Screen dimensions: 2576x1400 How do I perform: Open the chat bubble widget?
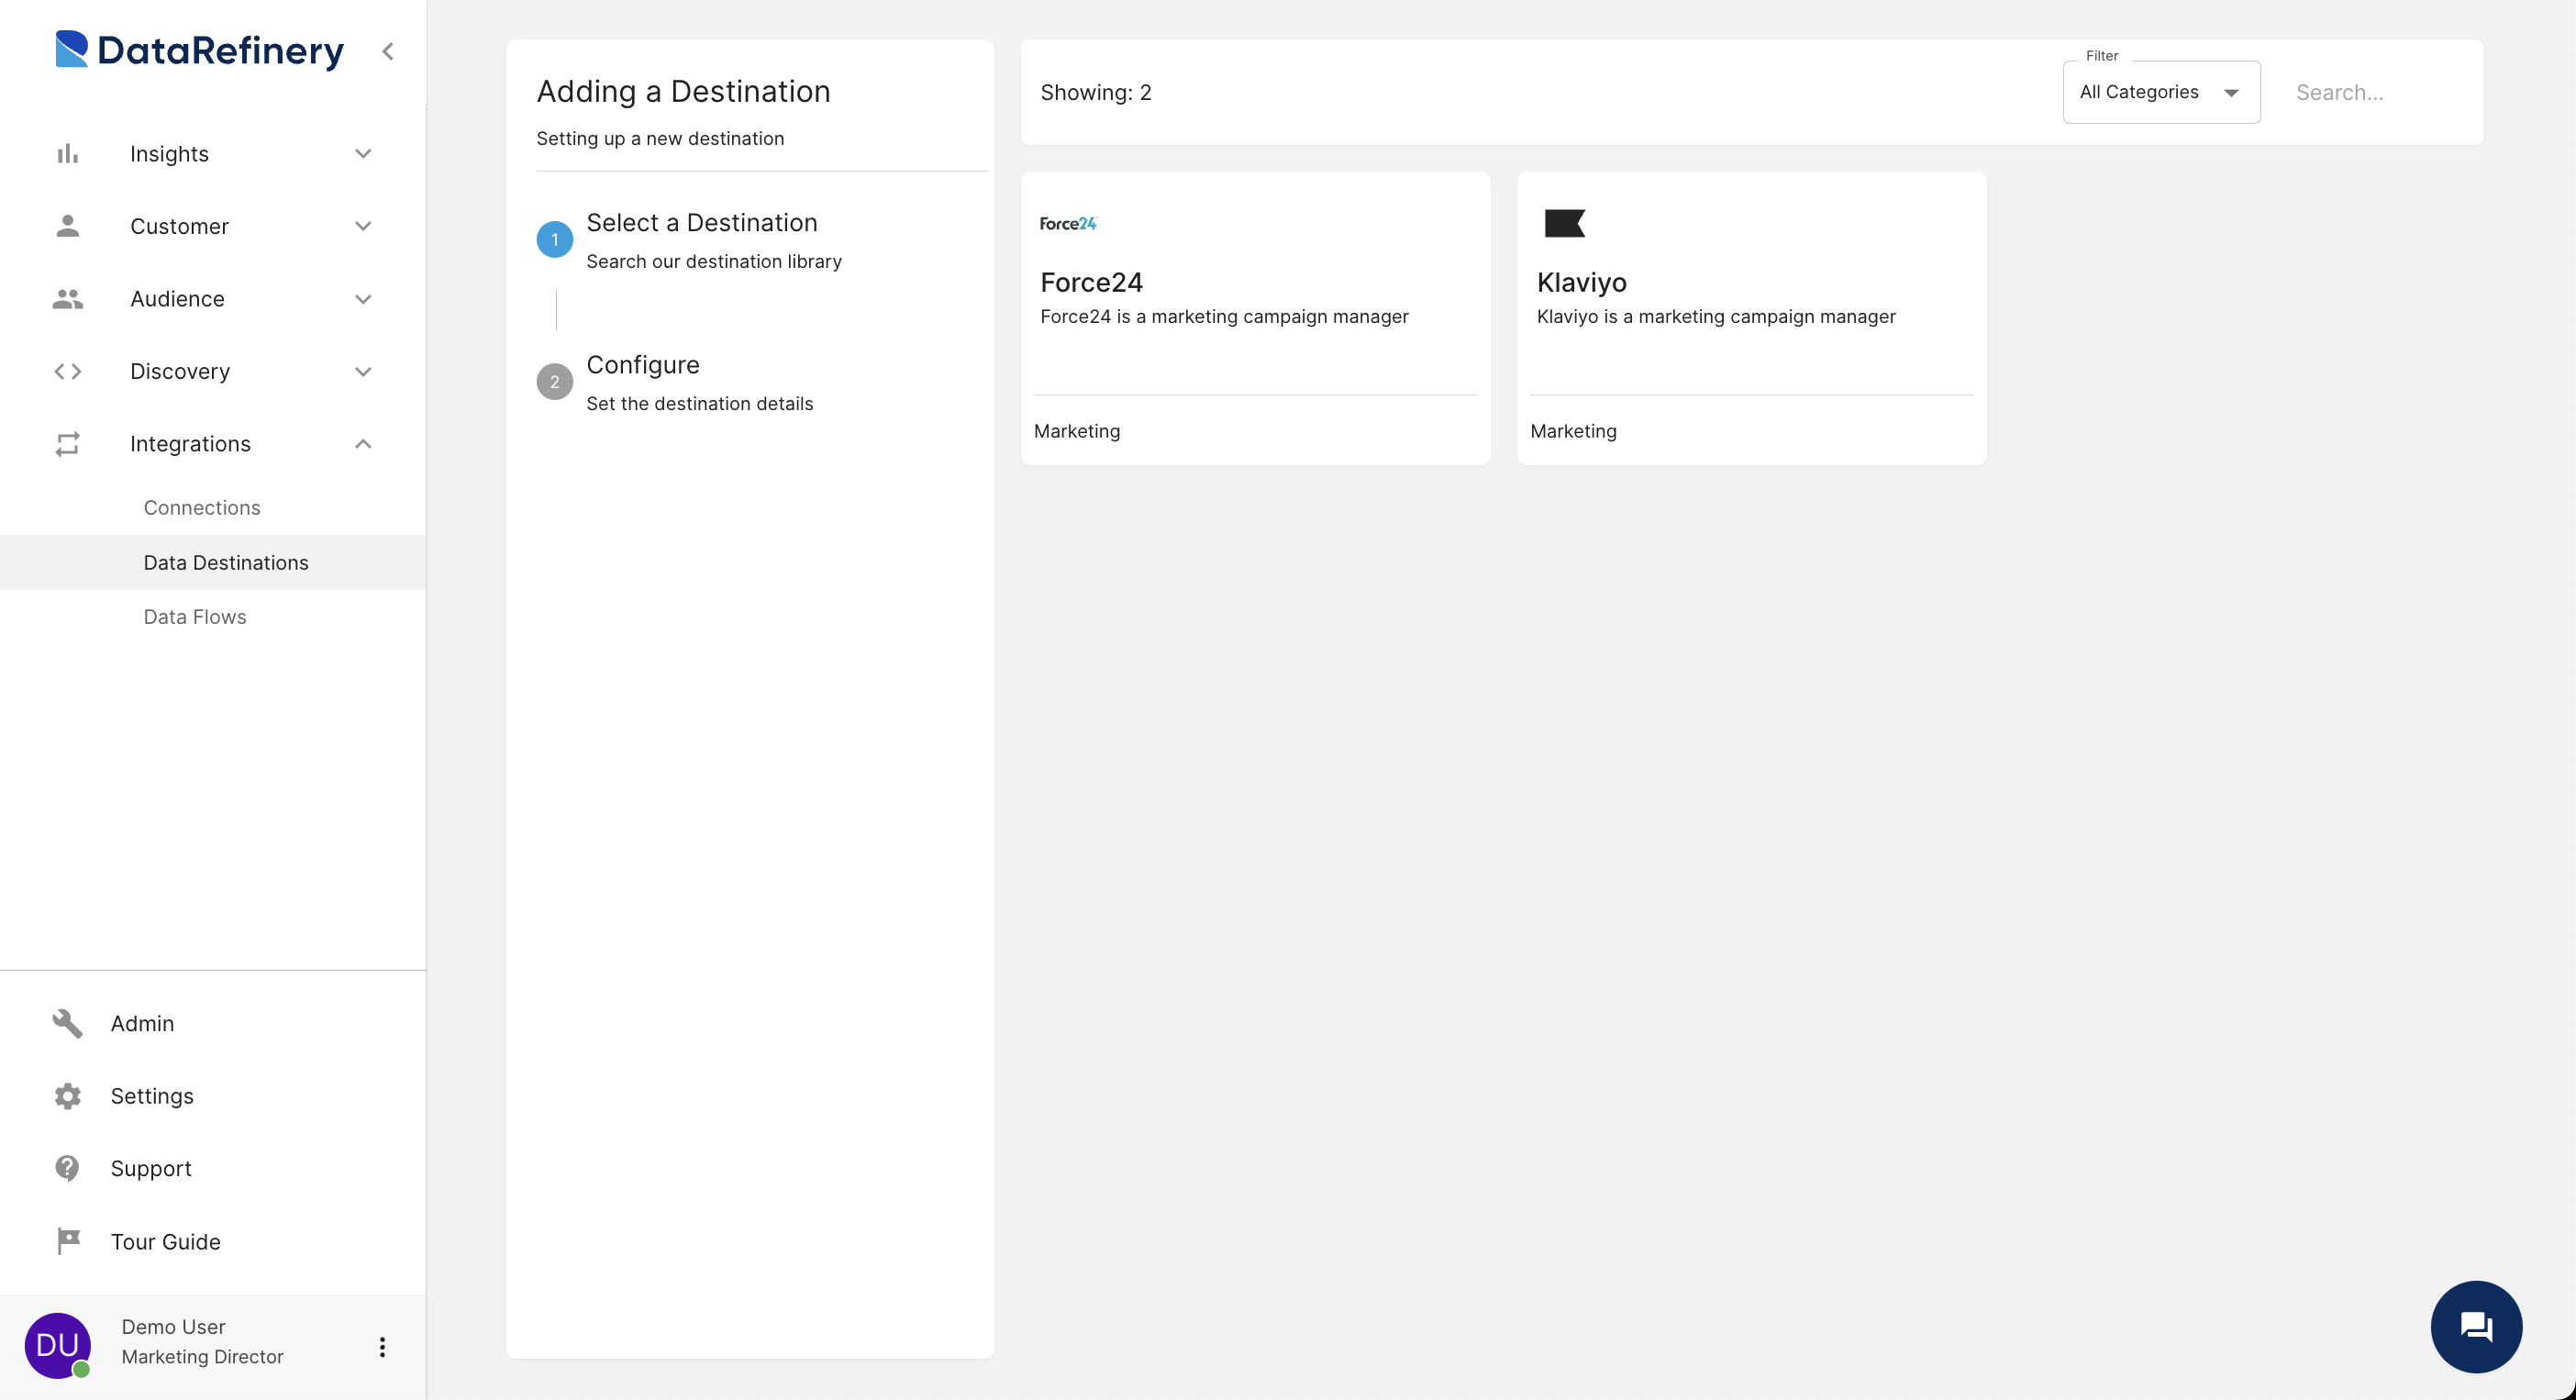2476,1327
